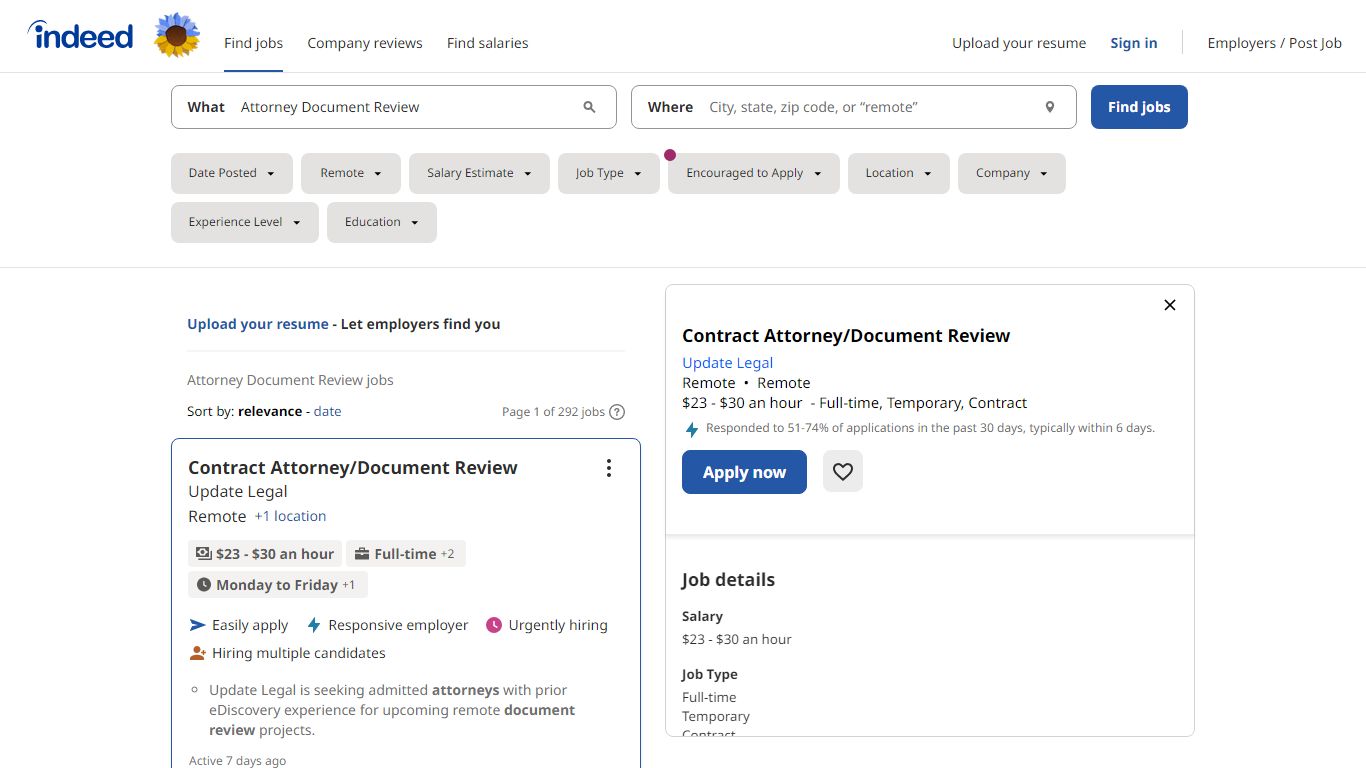Expand the Encouraged to Apply filter
Viewport: 1366px width, 768px height.
[754, 173]
